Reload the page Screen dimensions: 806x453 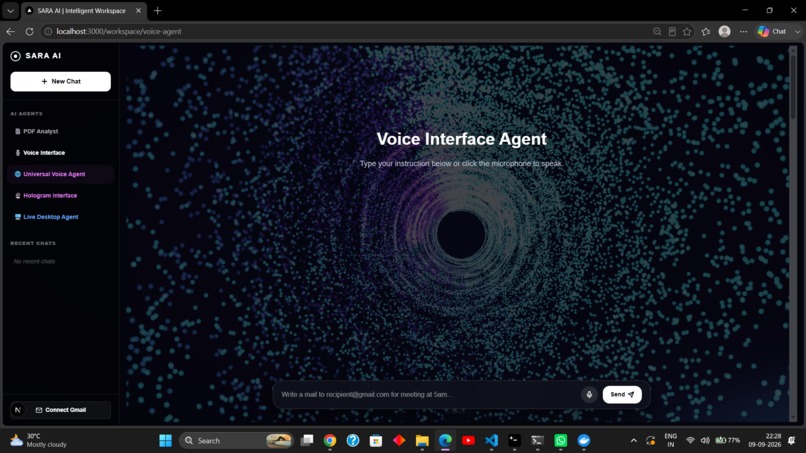pos(29,31)
